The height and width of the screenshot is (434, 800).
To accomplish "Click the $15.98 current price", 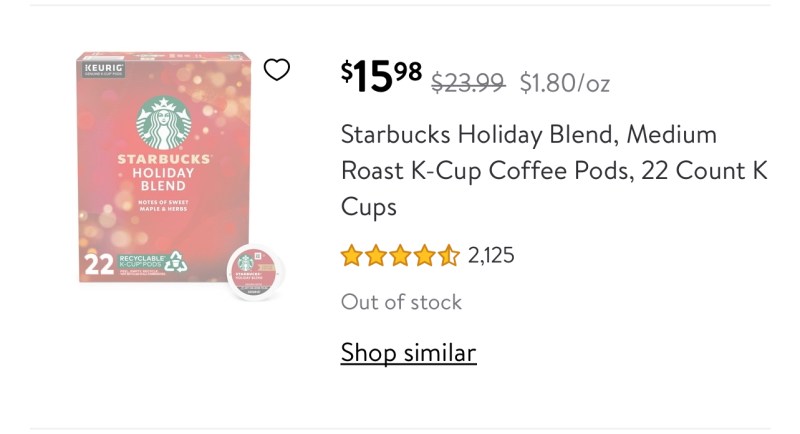I will click(x=381, y=77).
